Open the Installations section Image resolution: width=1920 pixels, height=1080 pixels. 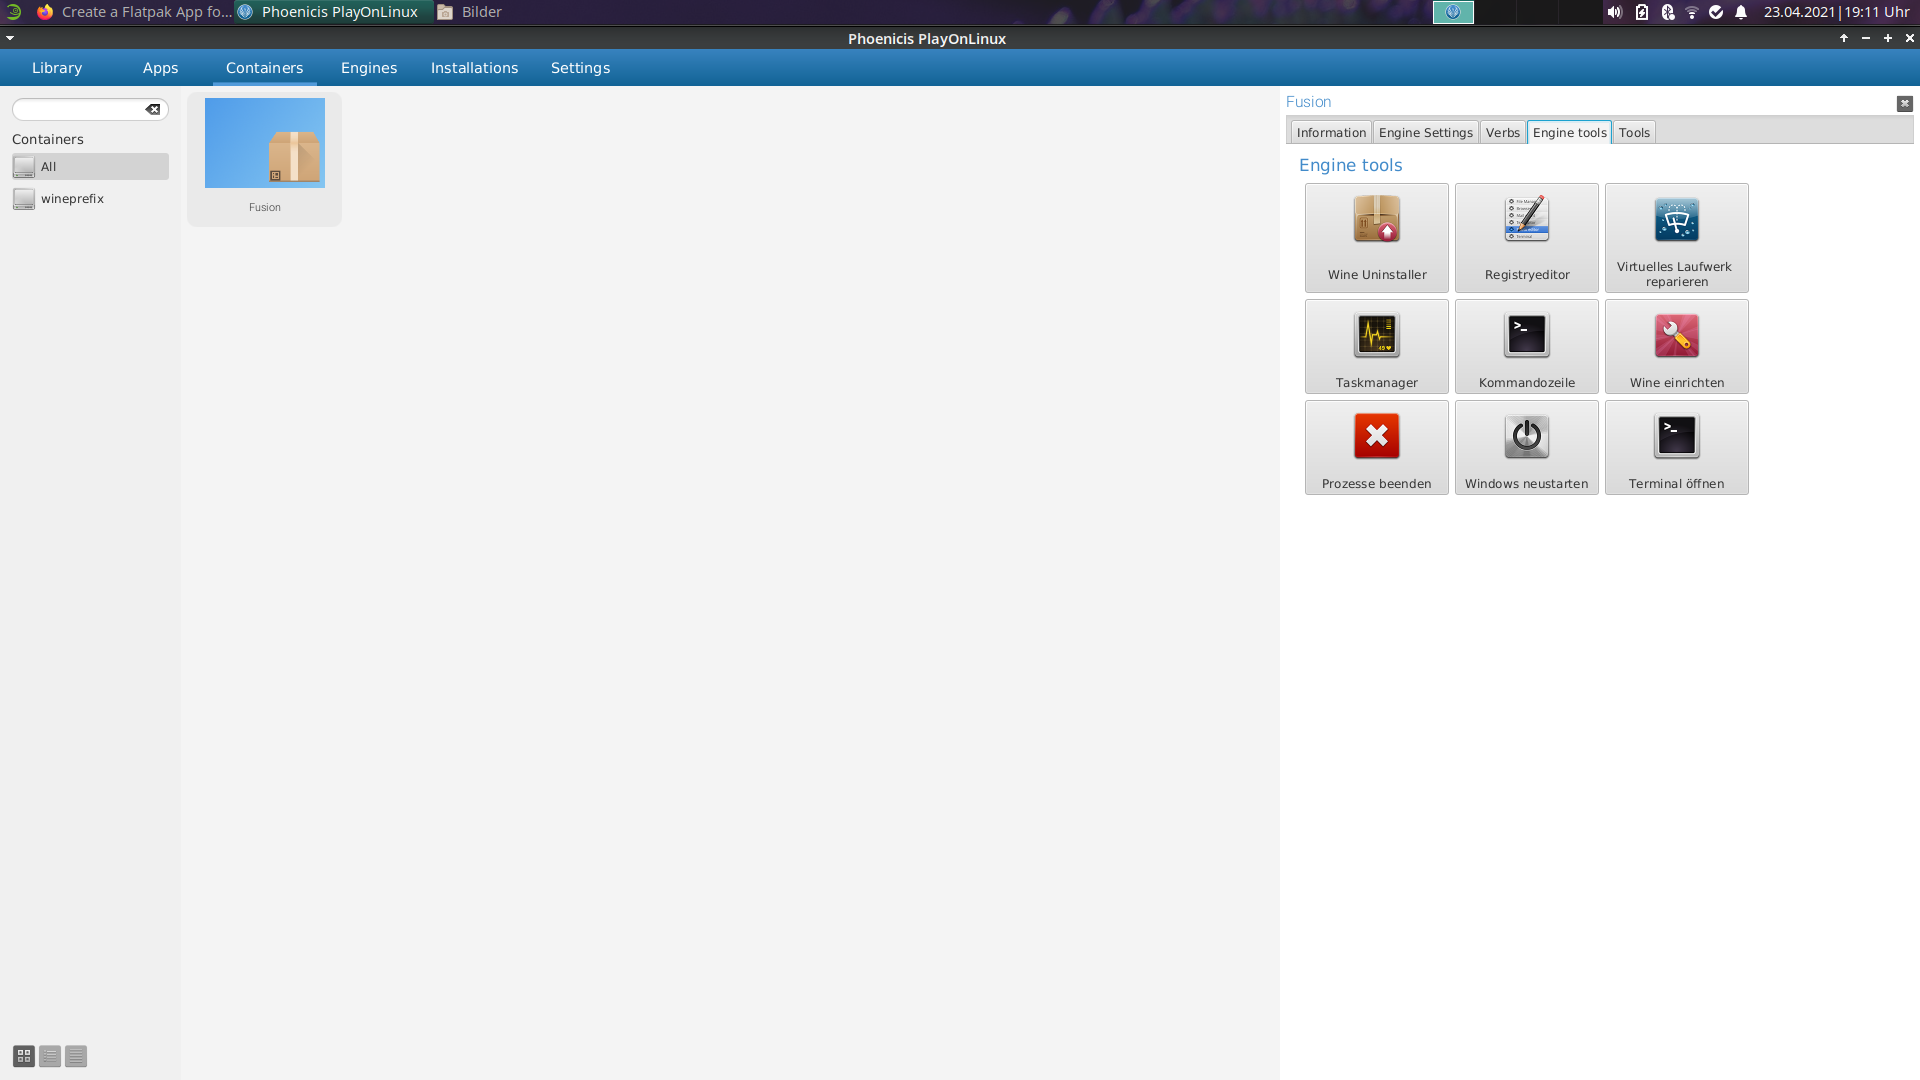(x=474, y=68)
